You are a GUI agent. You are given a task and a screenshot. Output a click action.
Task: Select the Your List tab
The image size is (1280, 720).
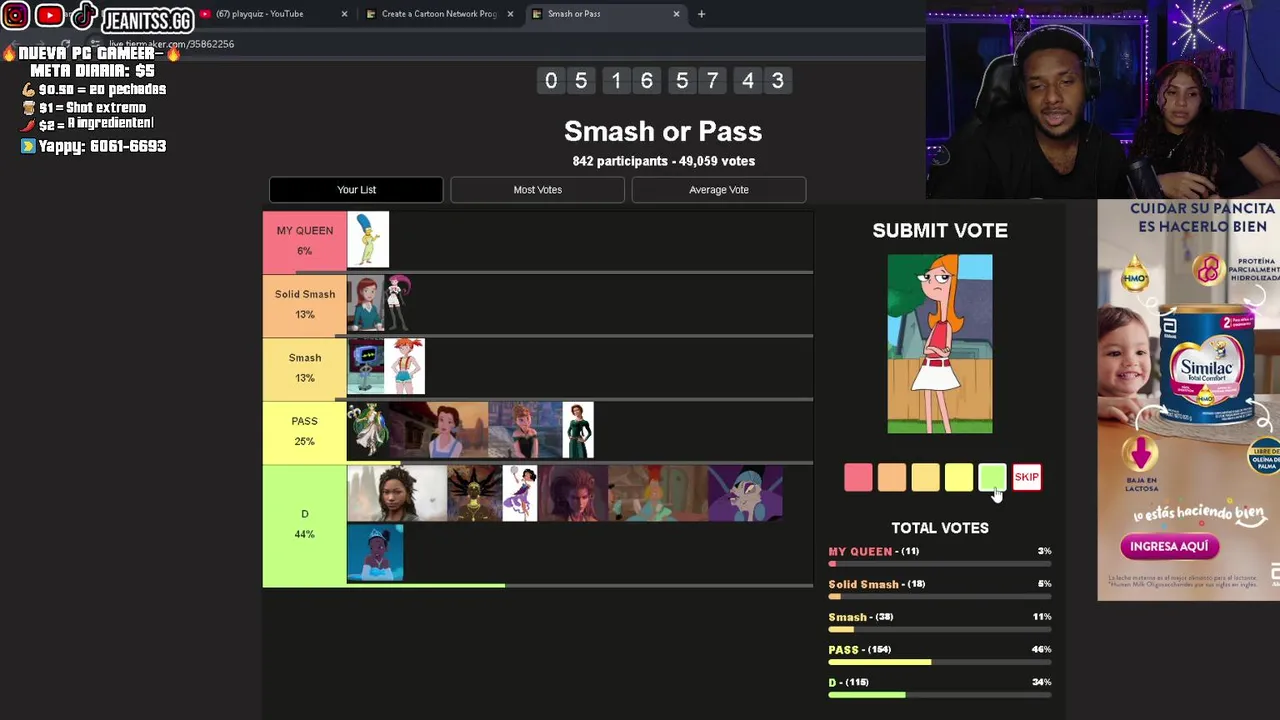356,190
